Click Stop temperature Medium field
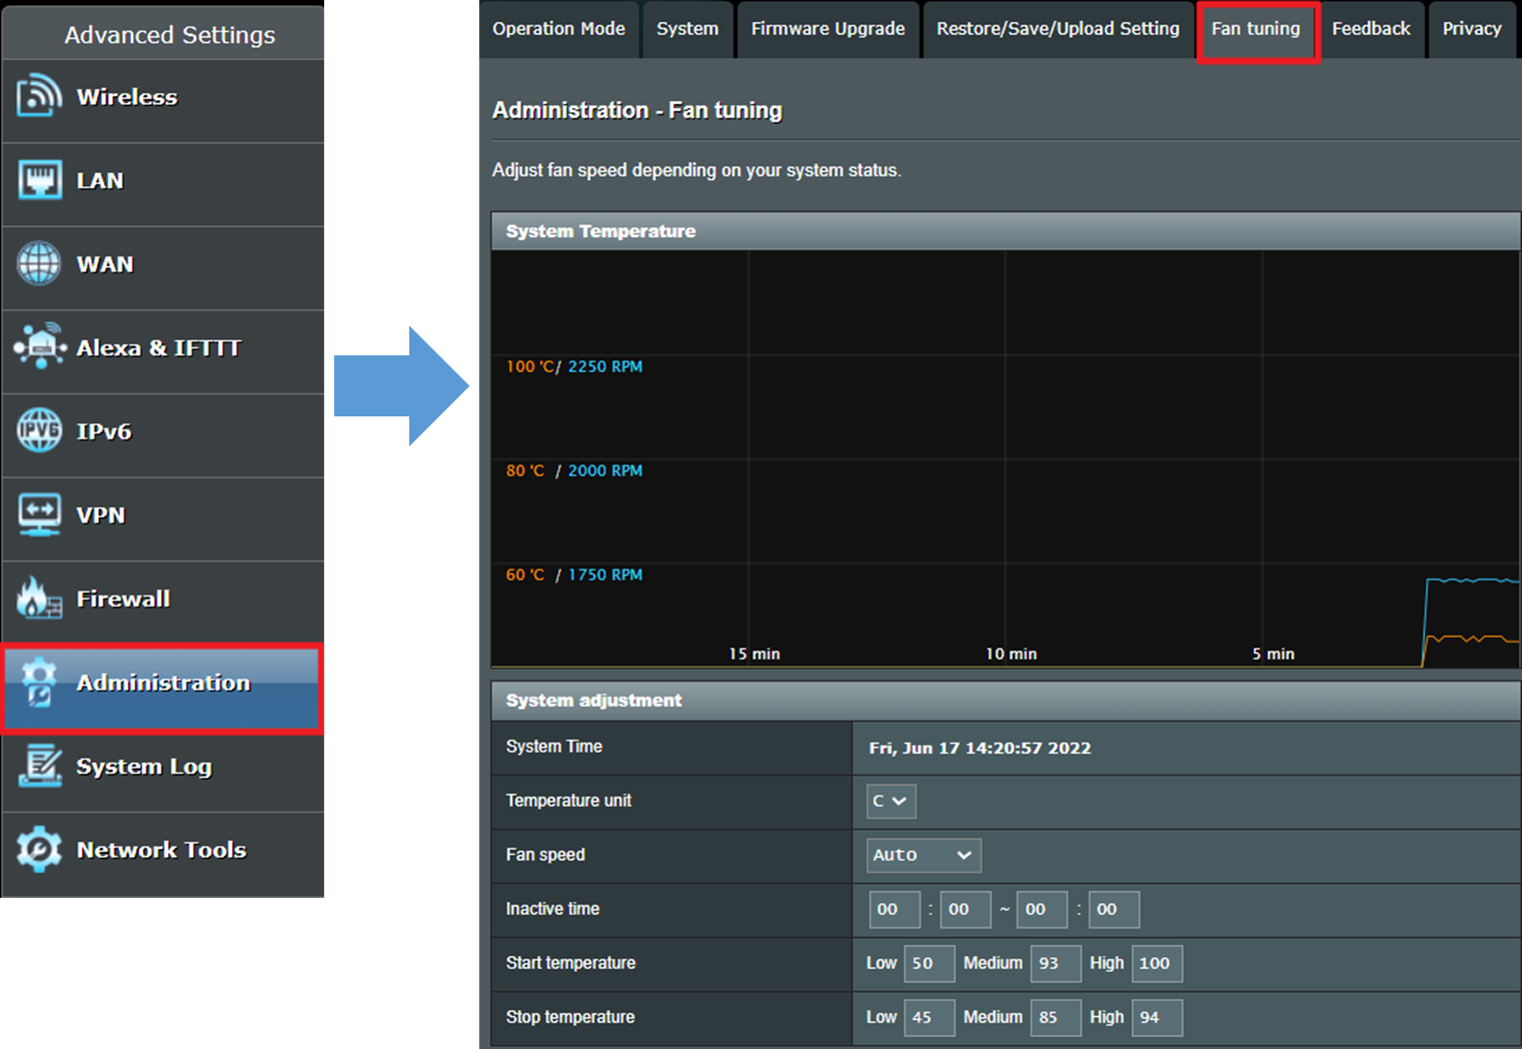Screen dimensions: 1522x1049 (1056, 1017)
